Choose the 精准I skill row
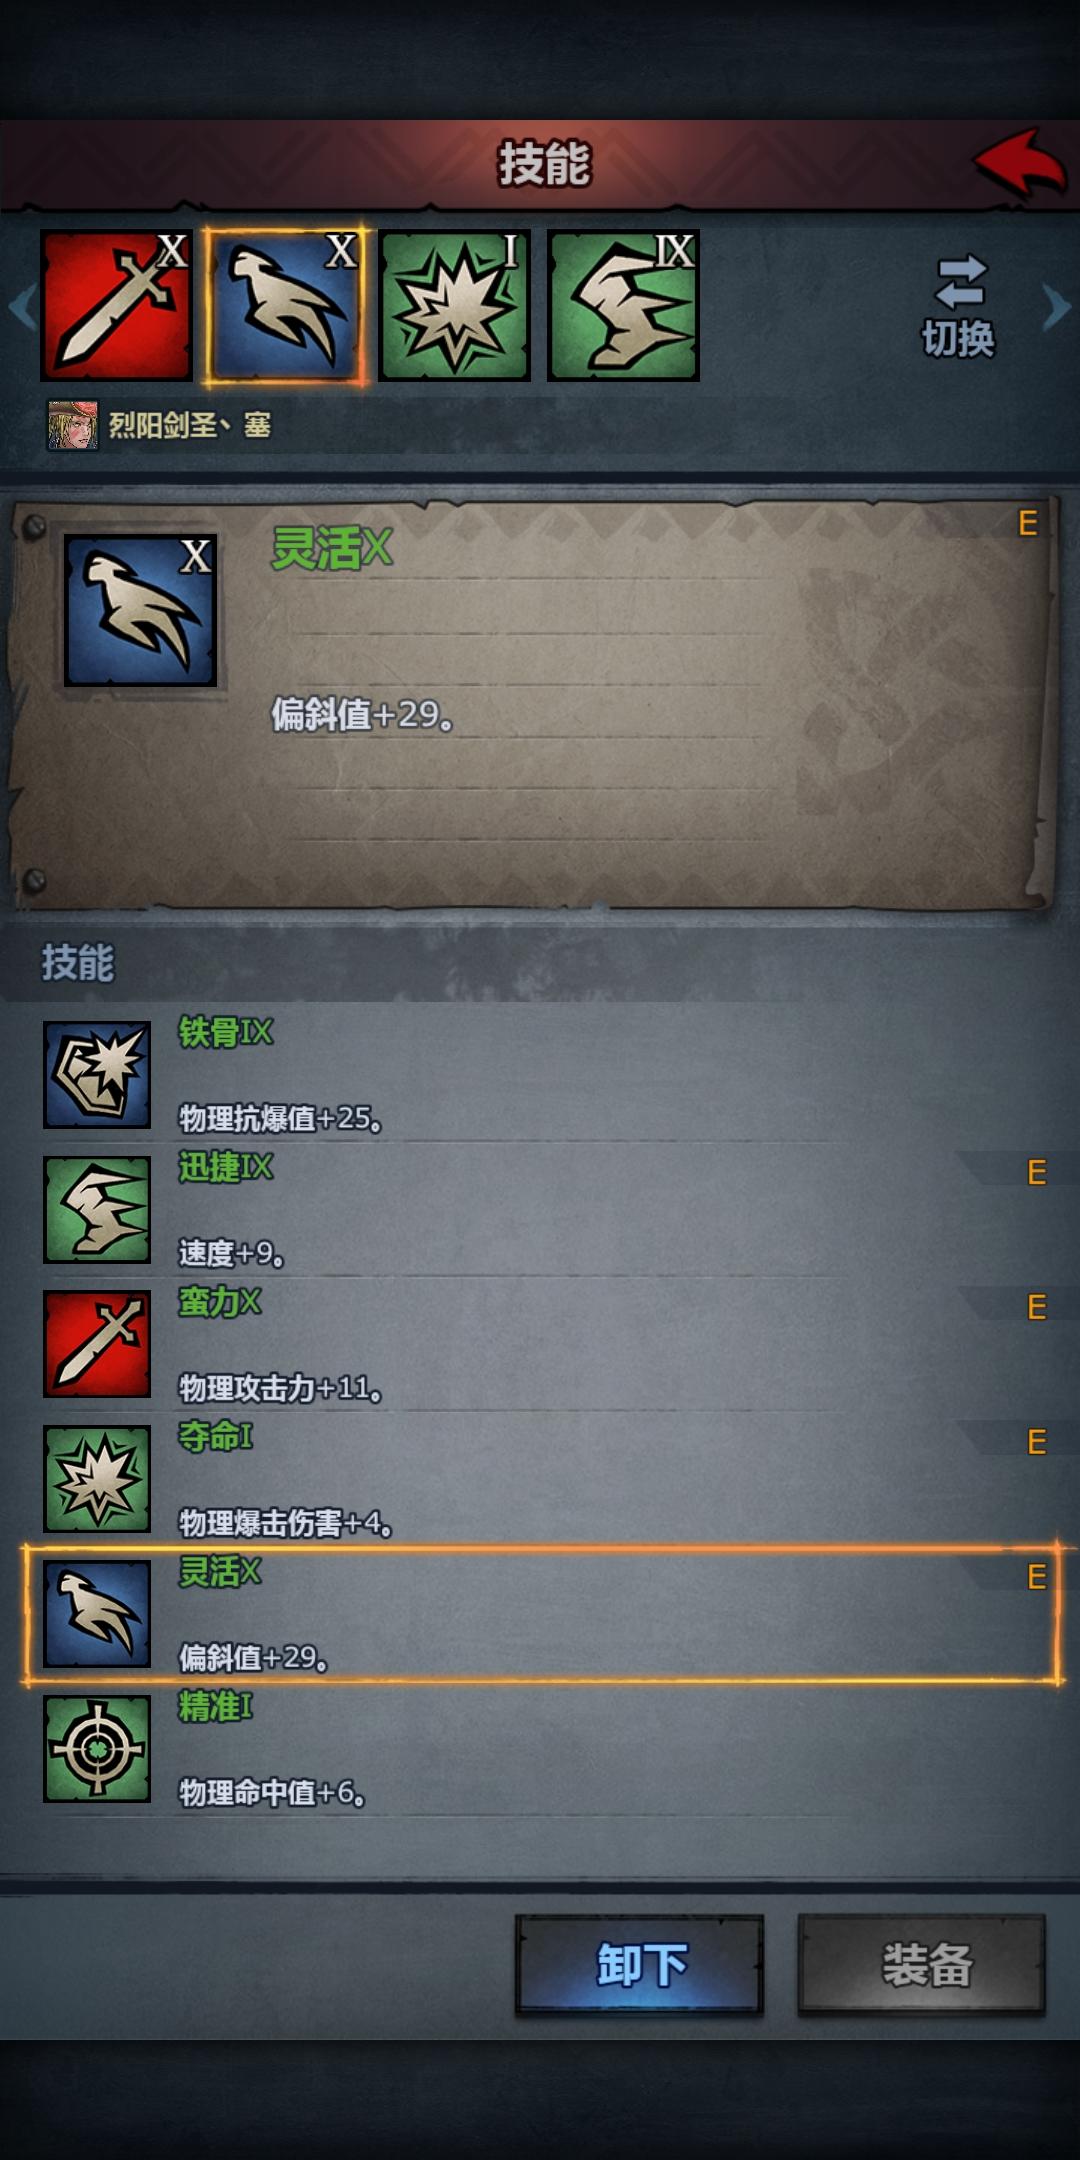The width and height of the screenshot is (1080, 2160). tap(540, 1750)
